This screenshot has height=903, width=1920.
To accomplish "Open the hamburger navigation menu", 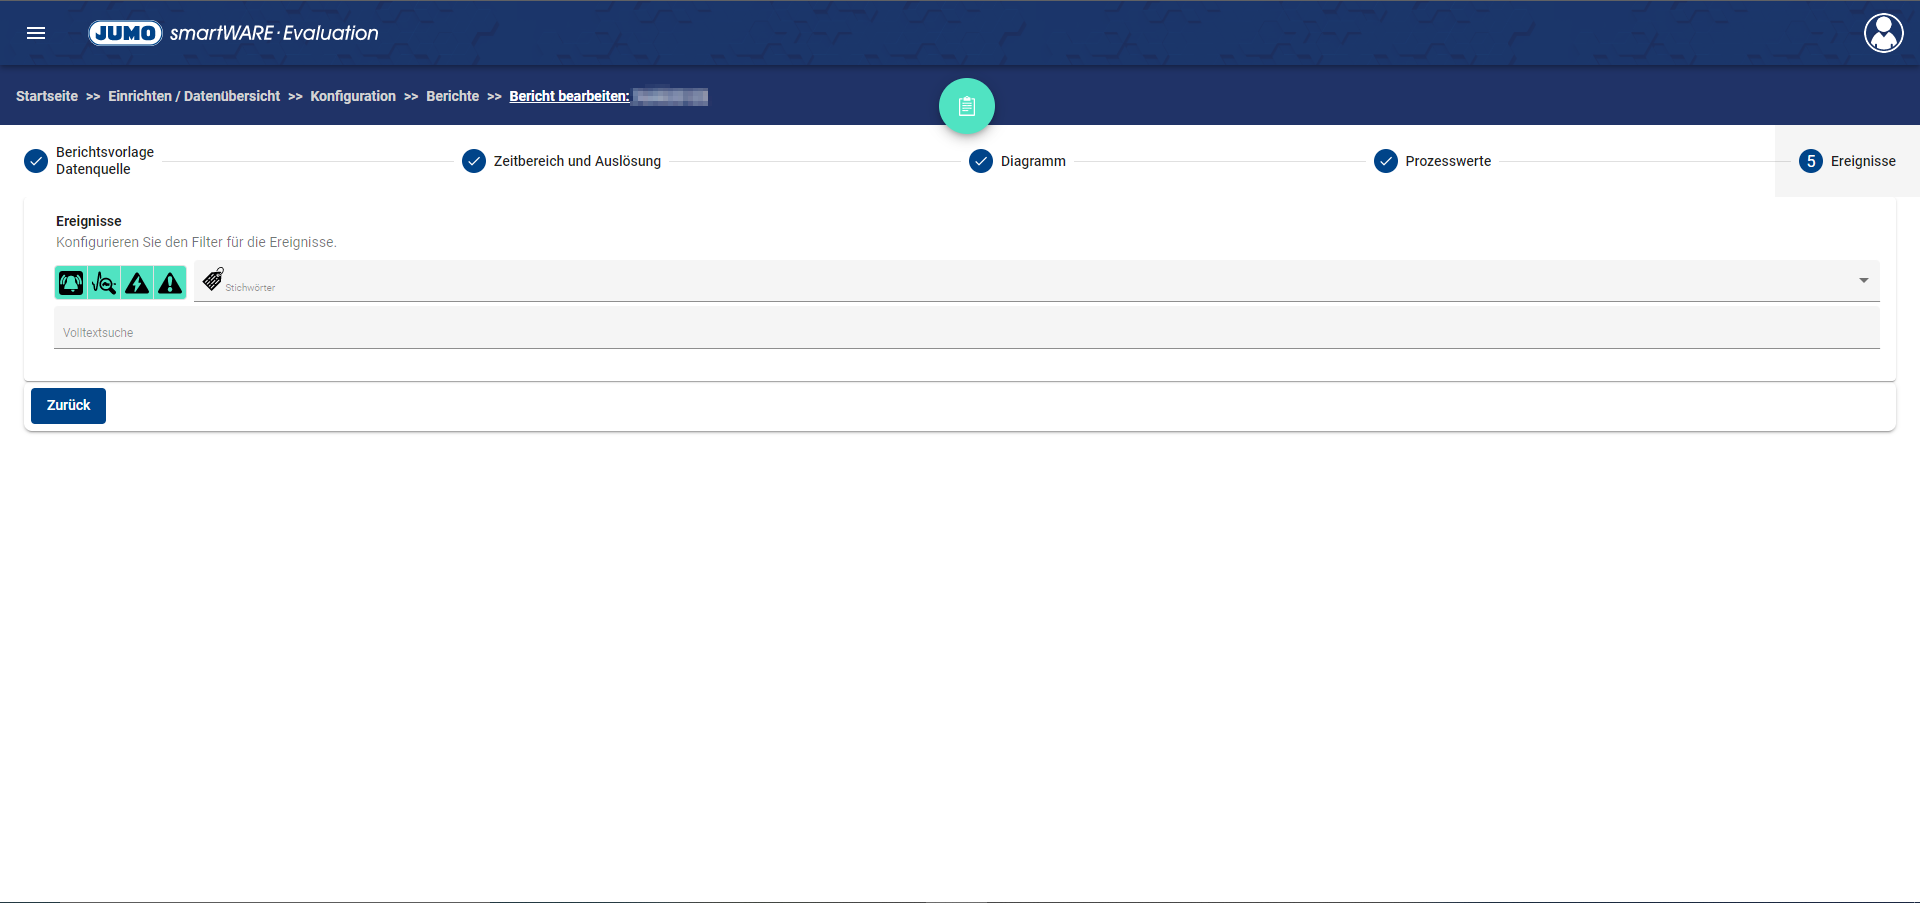I will [x=36, y=33].
